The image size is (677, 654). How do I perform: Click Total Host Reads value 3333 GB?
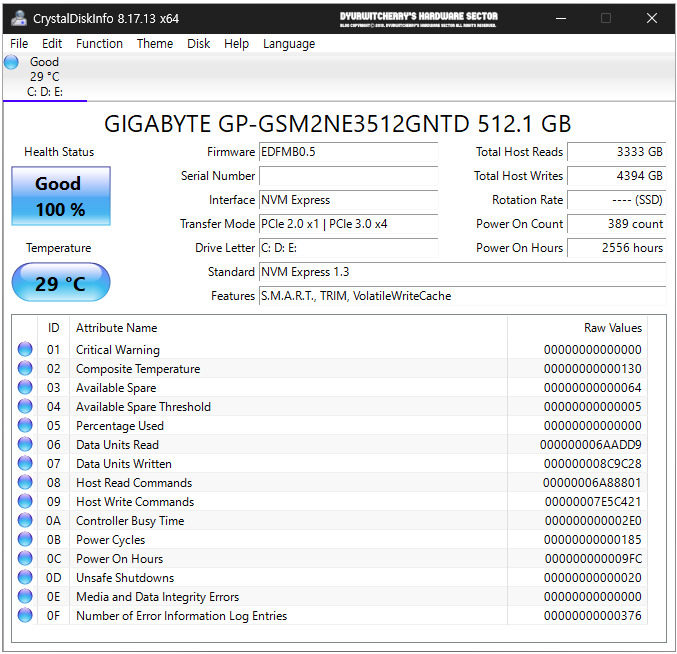click(x=617, y=152)
